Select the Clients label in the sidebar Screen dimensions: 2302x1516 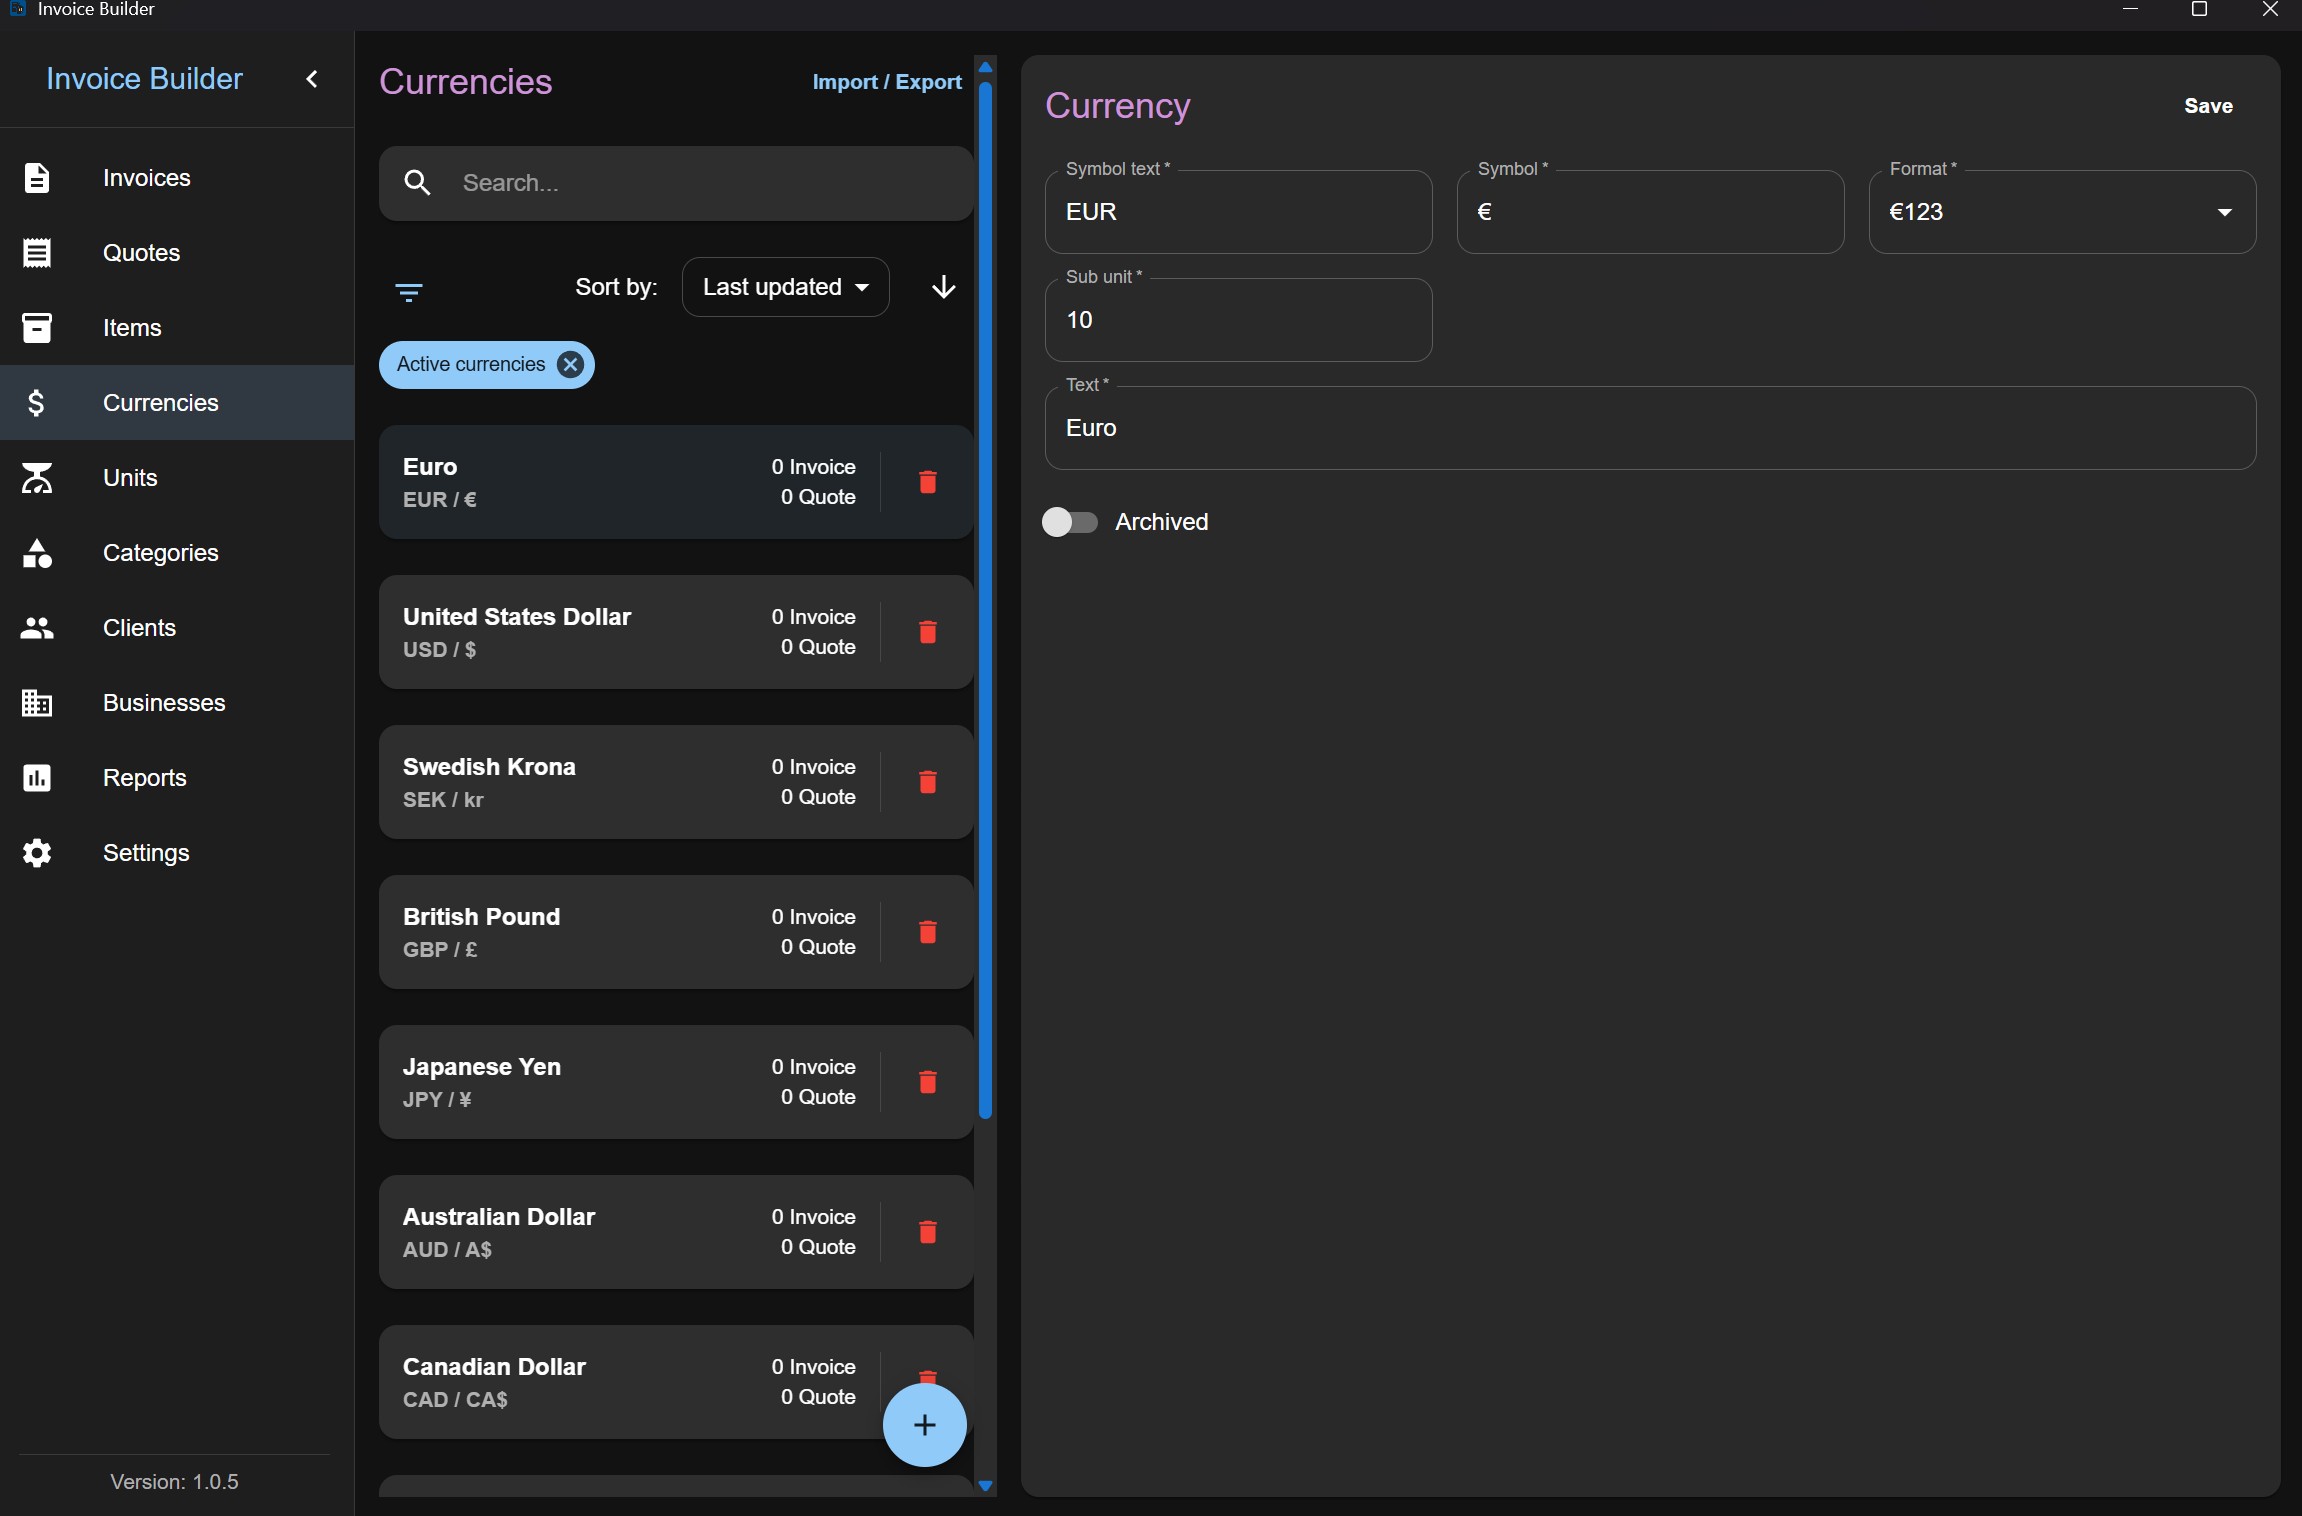pyautogui.click(x=139, y=628)
